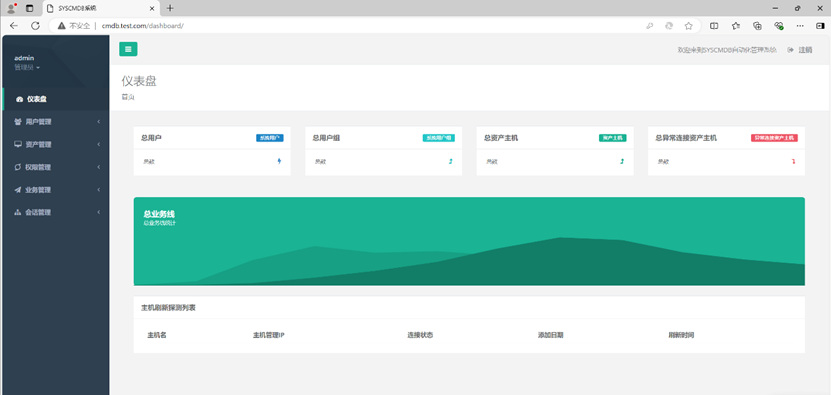Image resolution: width=831 pixels, height=395 pixels.
Task: Click the blue 系统用户 badge
Action: point(270,138)
